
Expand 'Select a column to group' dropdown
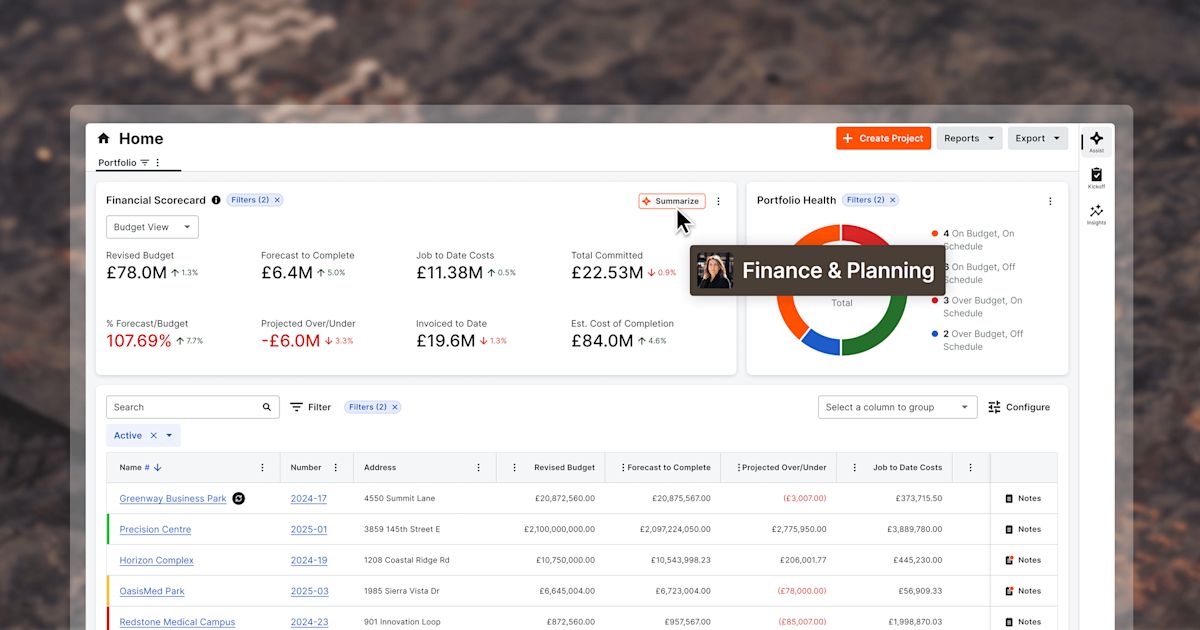(x=897, y=407)
